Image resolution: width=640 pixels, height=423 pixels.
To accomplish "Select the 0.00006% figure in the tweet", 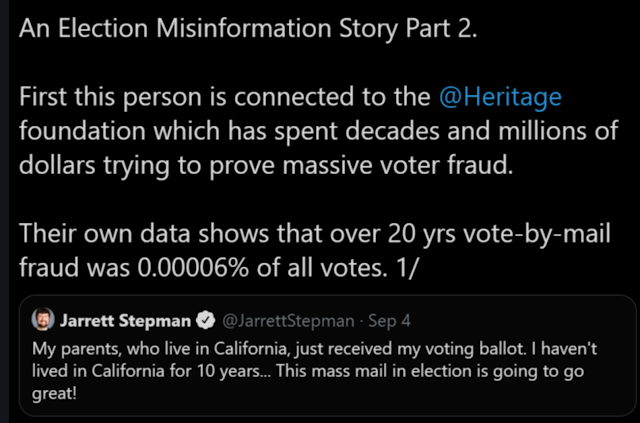I will click(x=193, y=268).
